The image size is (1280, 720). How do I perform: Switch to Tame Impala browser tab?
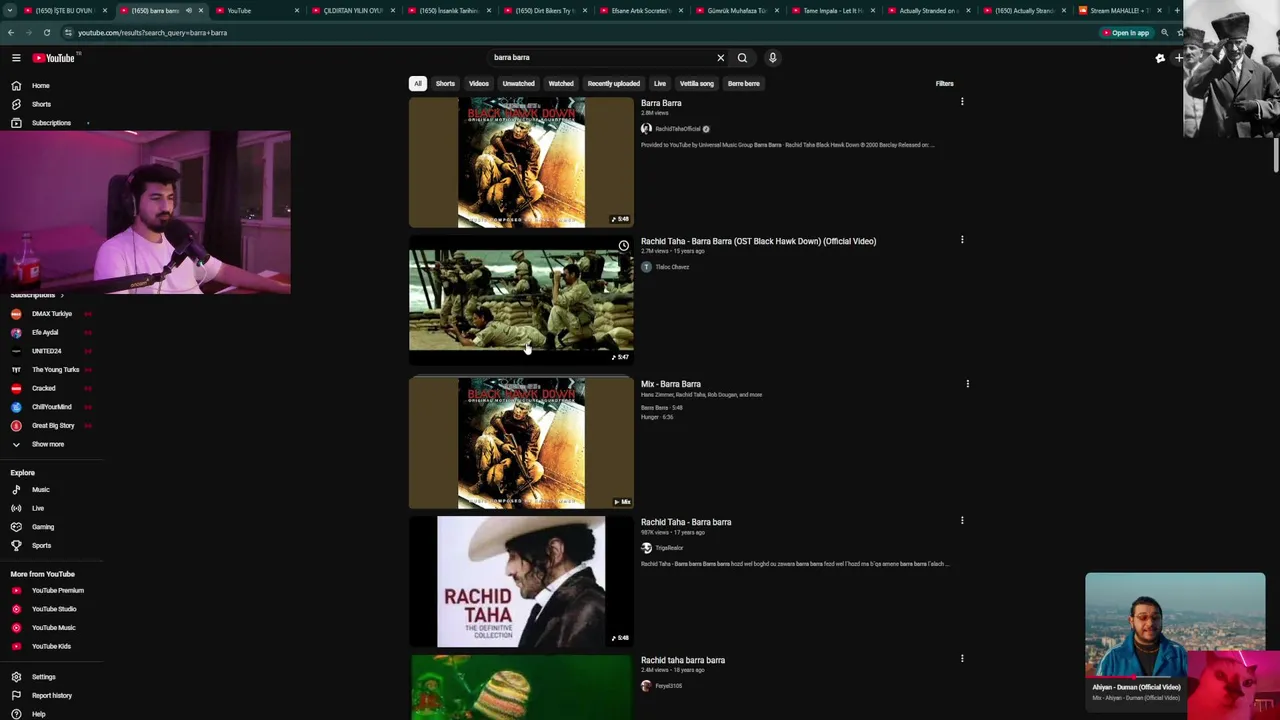(832, 10)
